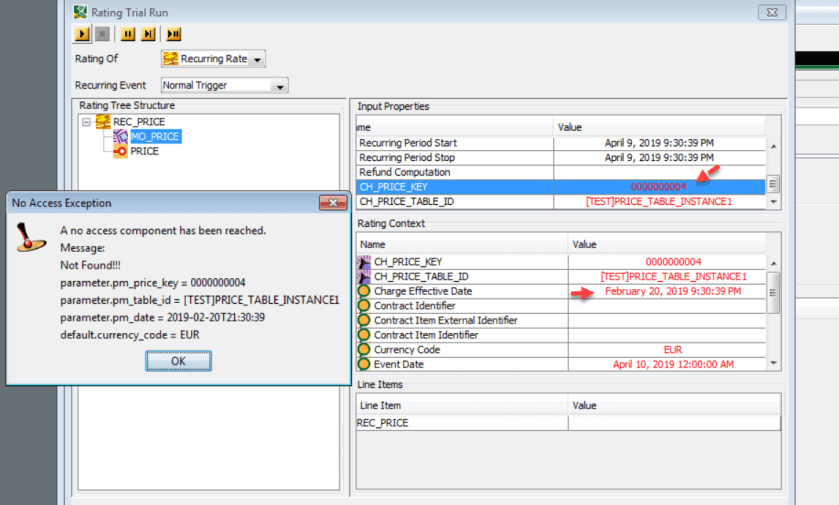The width and height of the screenshot is (839, 505).
Task: Collapse the REC_PRICE tree node
Action: point(87,122)
